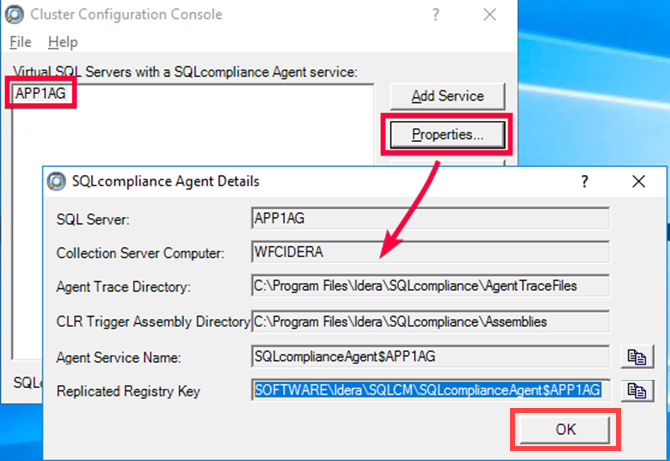This screenshot has width=670, height=461.
Task: Click the Replicated Registry Key text field
Action: click(430, 390)
